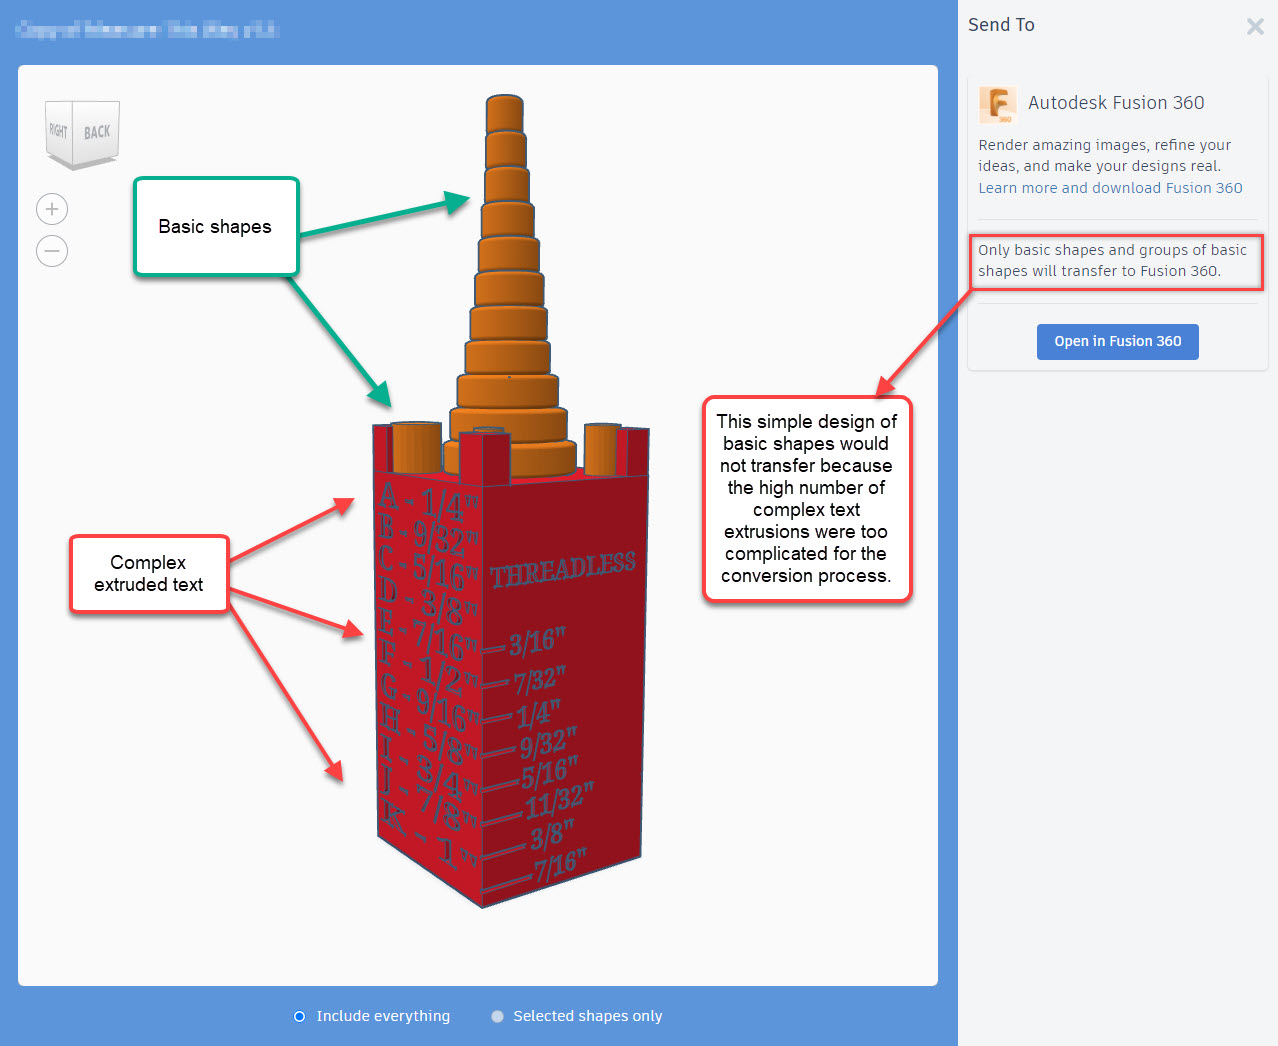
Task: Click the zoom out minus icon
Action: click(51, 251)
